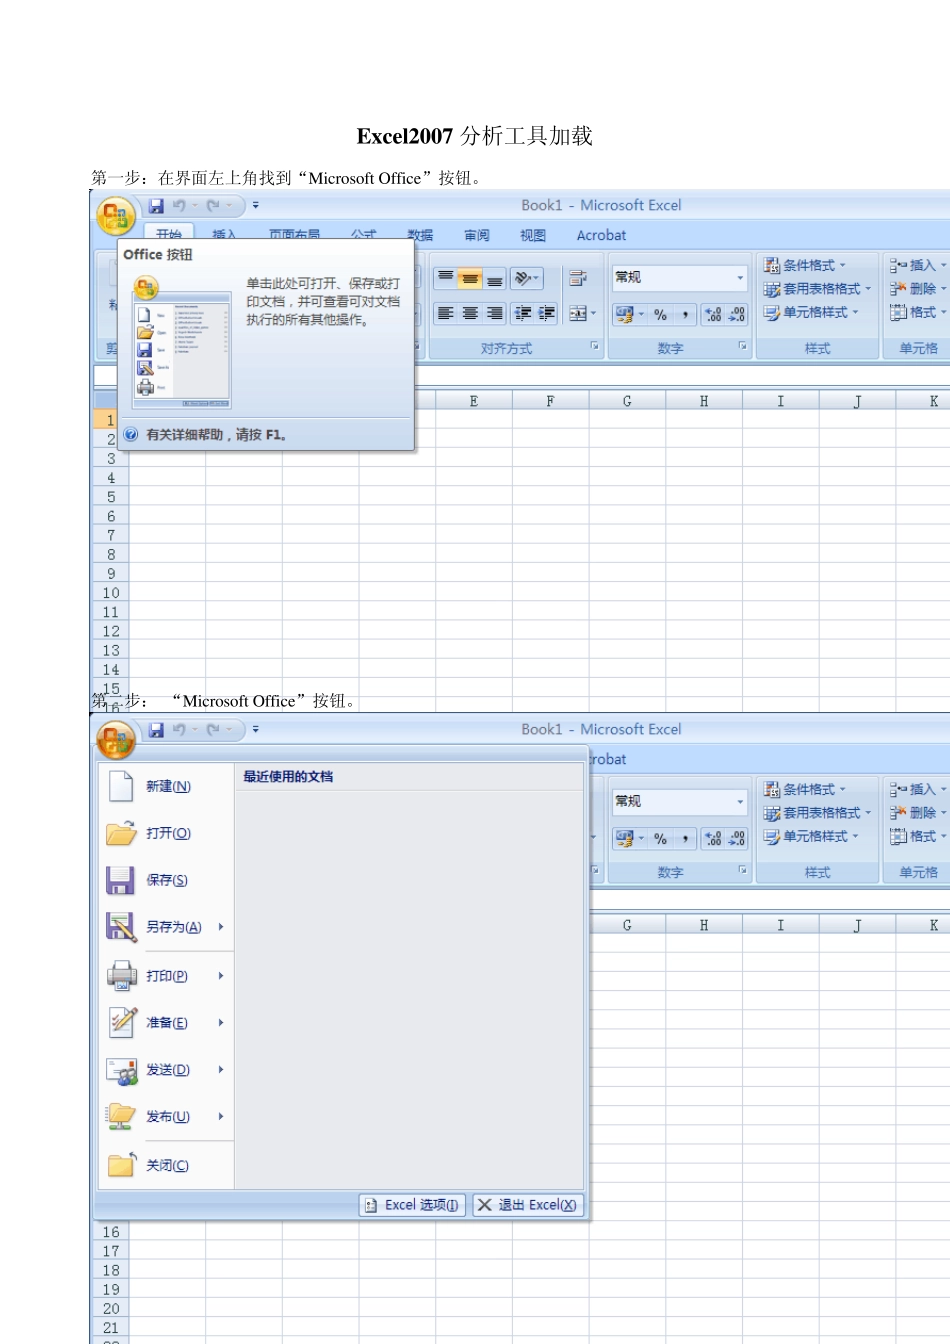
Task: Open 单元格样式 dropdown in the first screenshot
Action: tap(811, 312)
